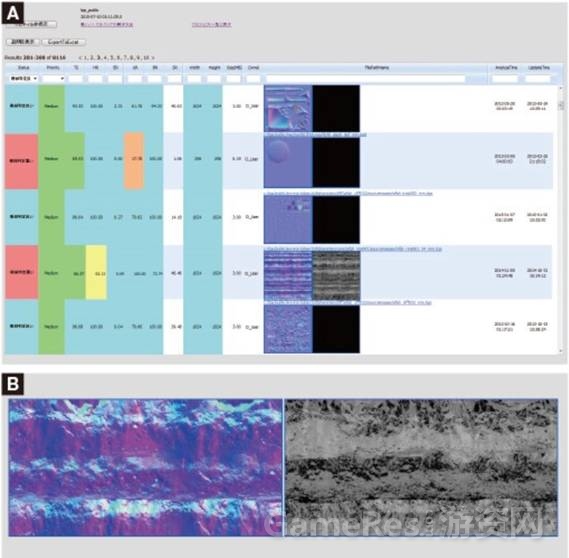Screen dimensions: 569x558
Task: Open the purple link below the date text
Action: click(106, 25)
